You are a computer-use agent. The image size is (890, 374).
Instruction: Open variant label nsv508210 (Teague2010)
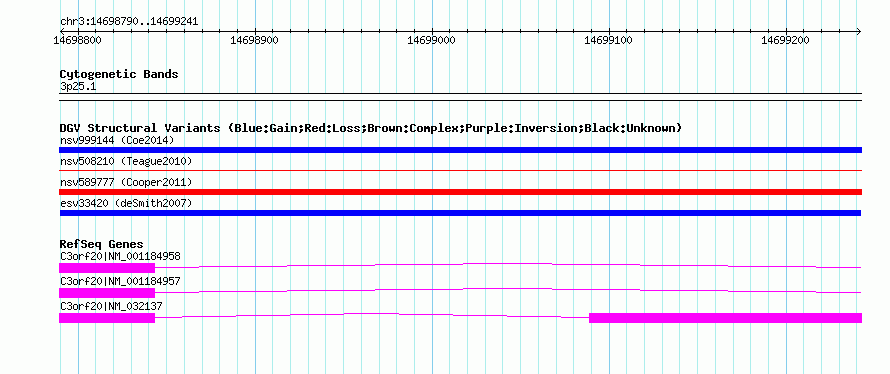point(126,162)
